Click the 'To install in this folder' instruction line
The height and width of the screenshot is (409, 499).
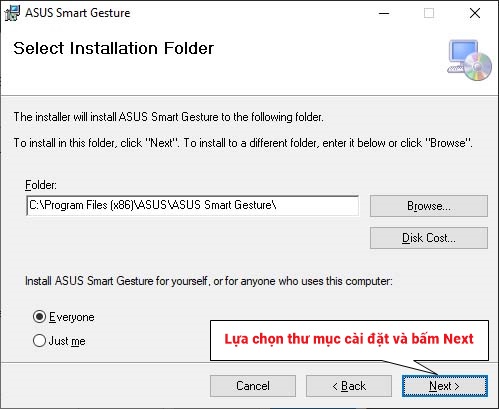[x=243, y=143]
